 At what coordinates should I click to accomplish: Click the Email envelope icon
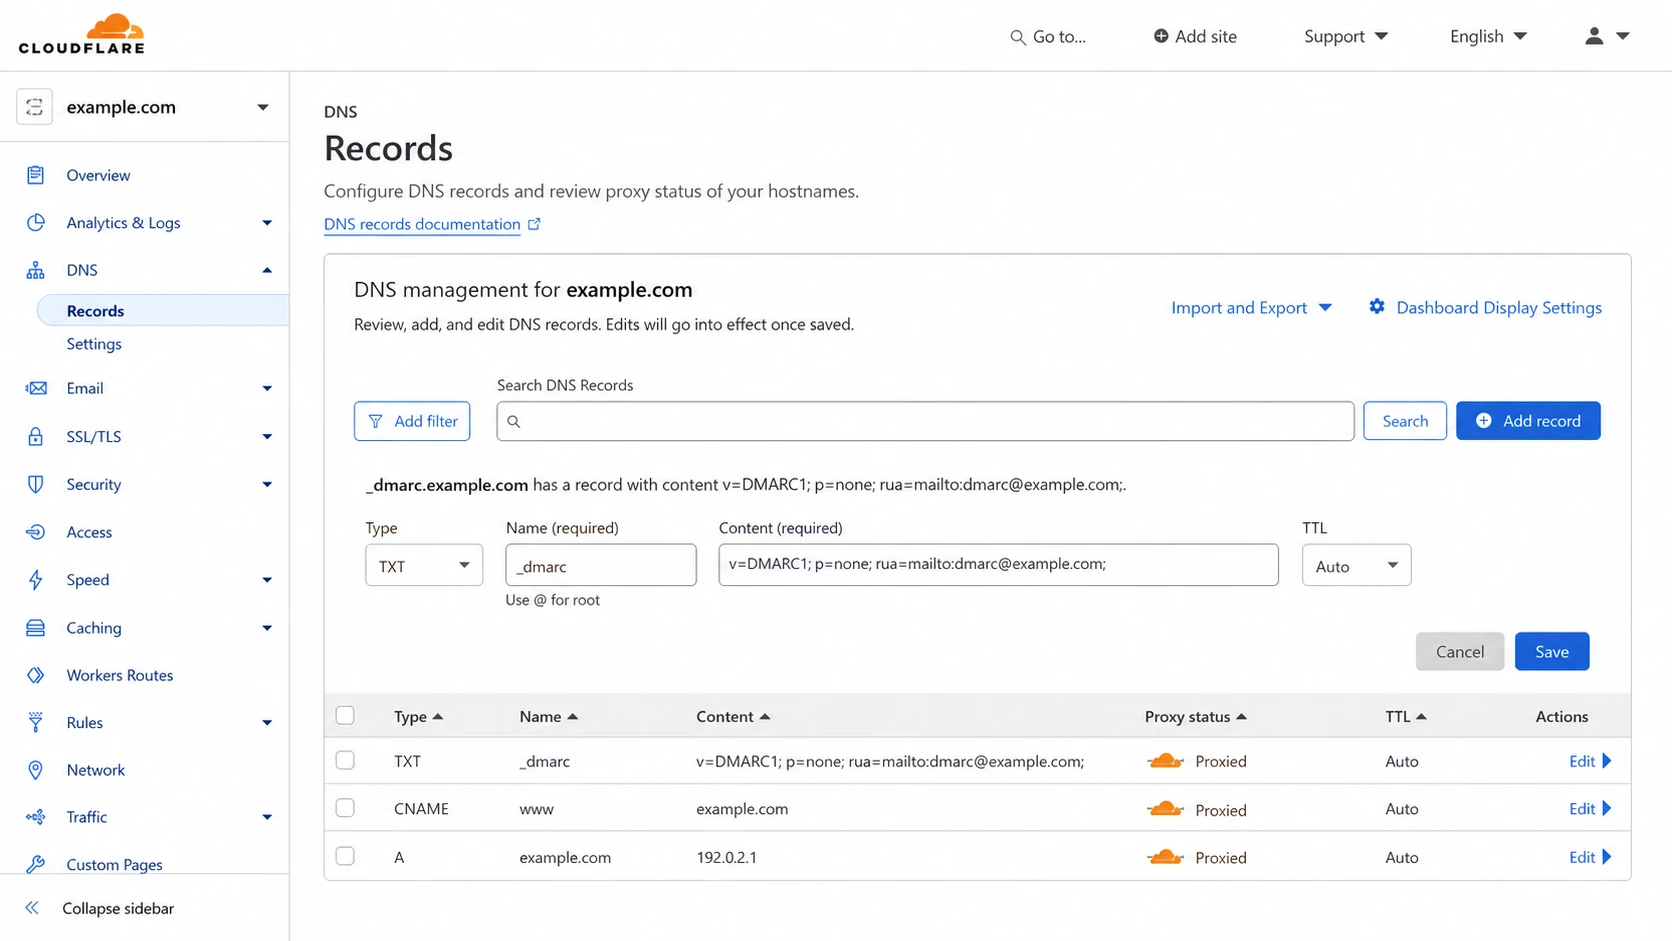point(35,388)
